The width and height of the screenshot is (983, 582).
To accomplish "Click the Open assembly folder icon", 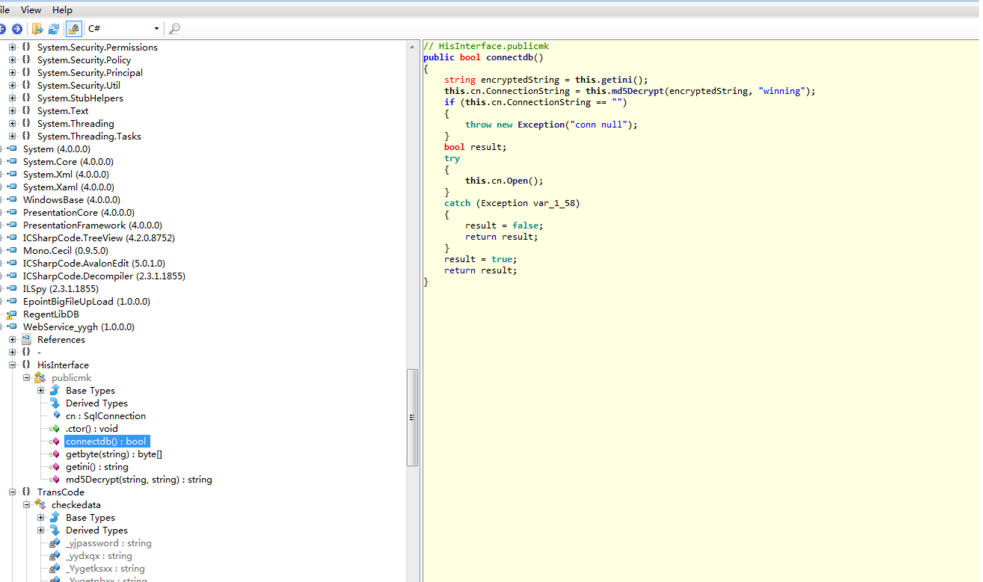I will pyautogui.click(x=38, y=29).
